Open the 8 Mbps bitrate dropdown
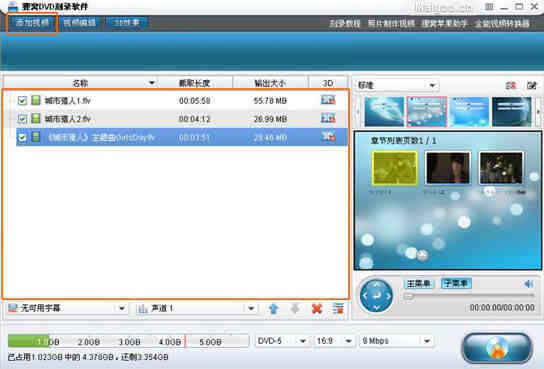The image size is (544, 369). pos(396,341)
